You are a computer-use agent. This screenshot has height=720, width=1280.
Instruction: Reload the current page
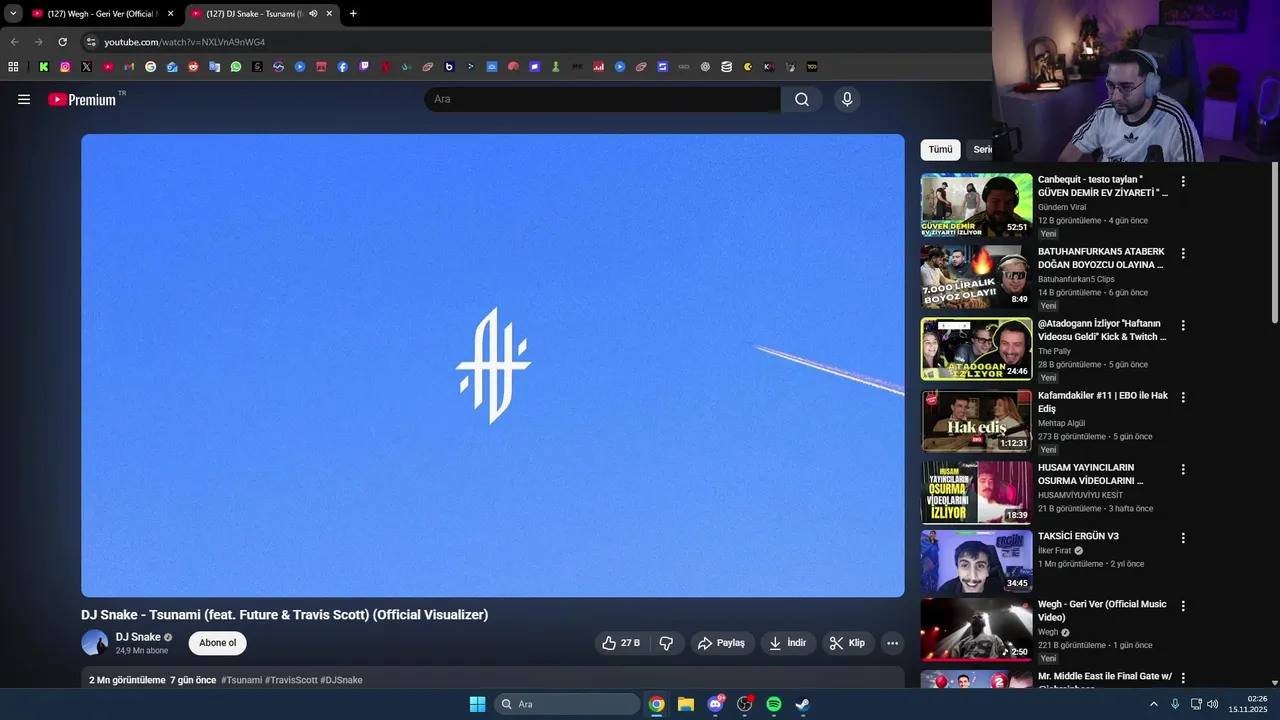pos(62,42)
